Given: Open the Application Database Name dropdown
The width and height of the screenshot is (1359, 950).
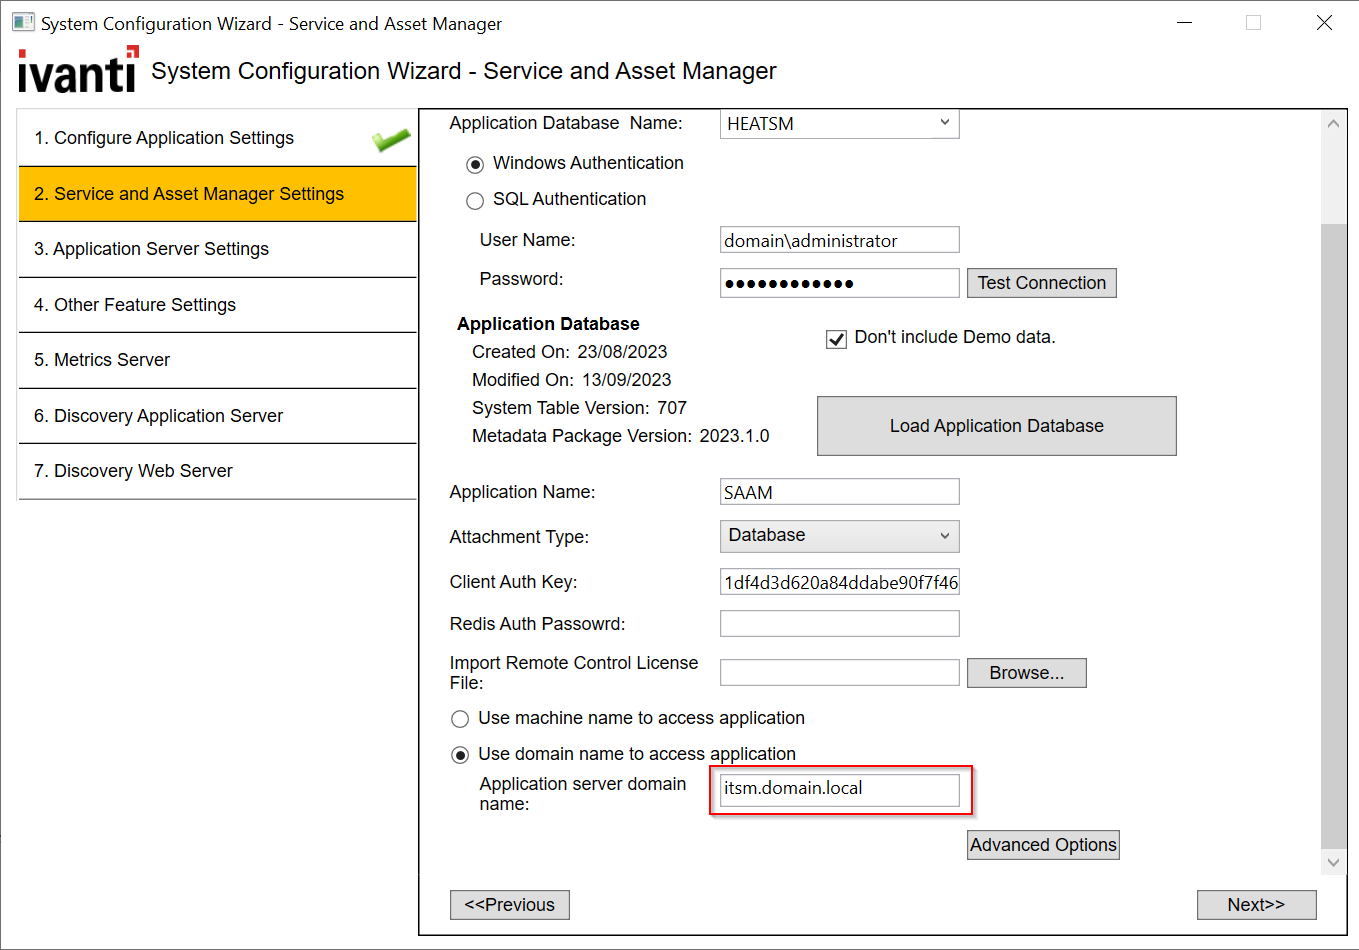Looking at the screenshot, I should point(944,123).
